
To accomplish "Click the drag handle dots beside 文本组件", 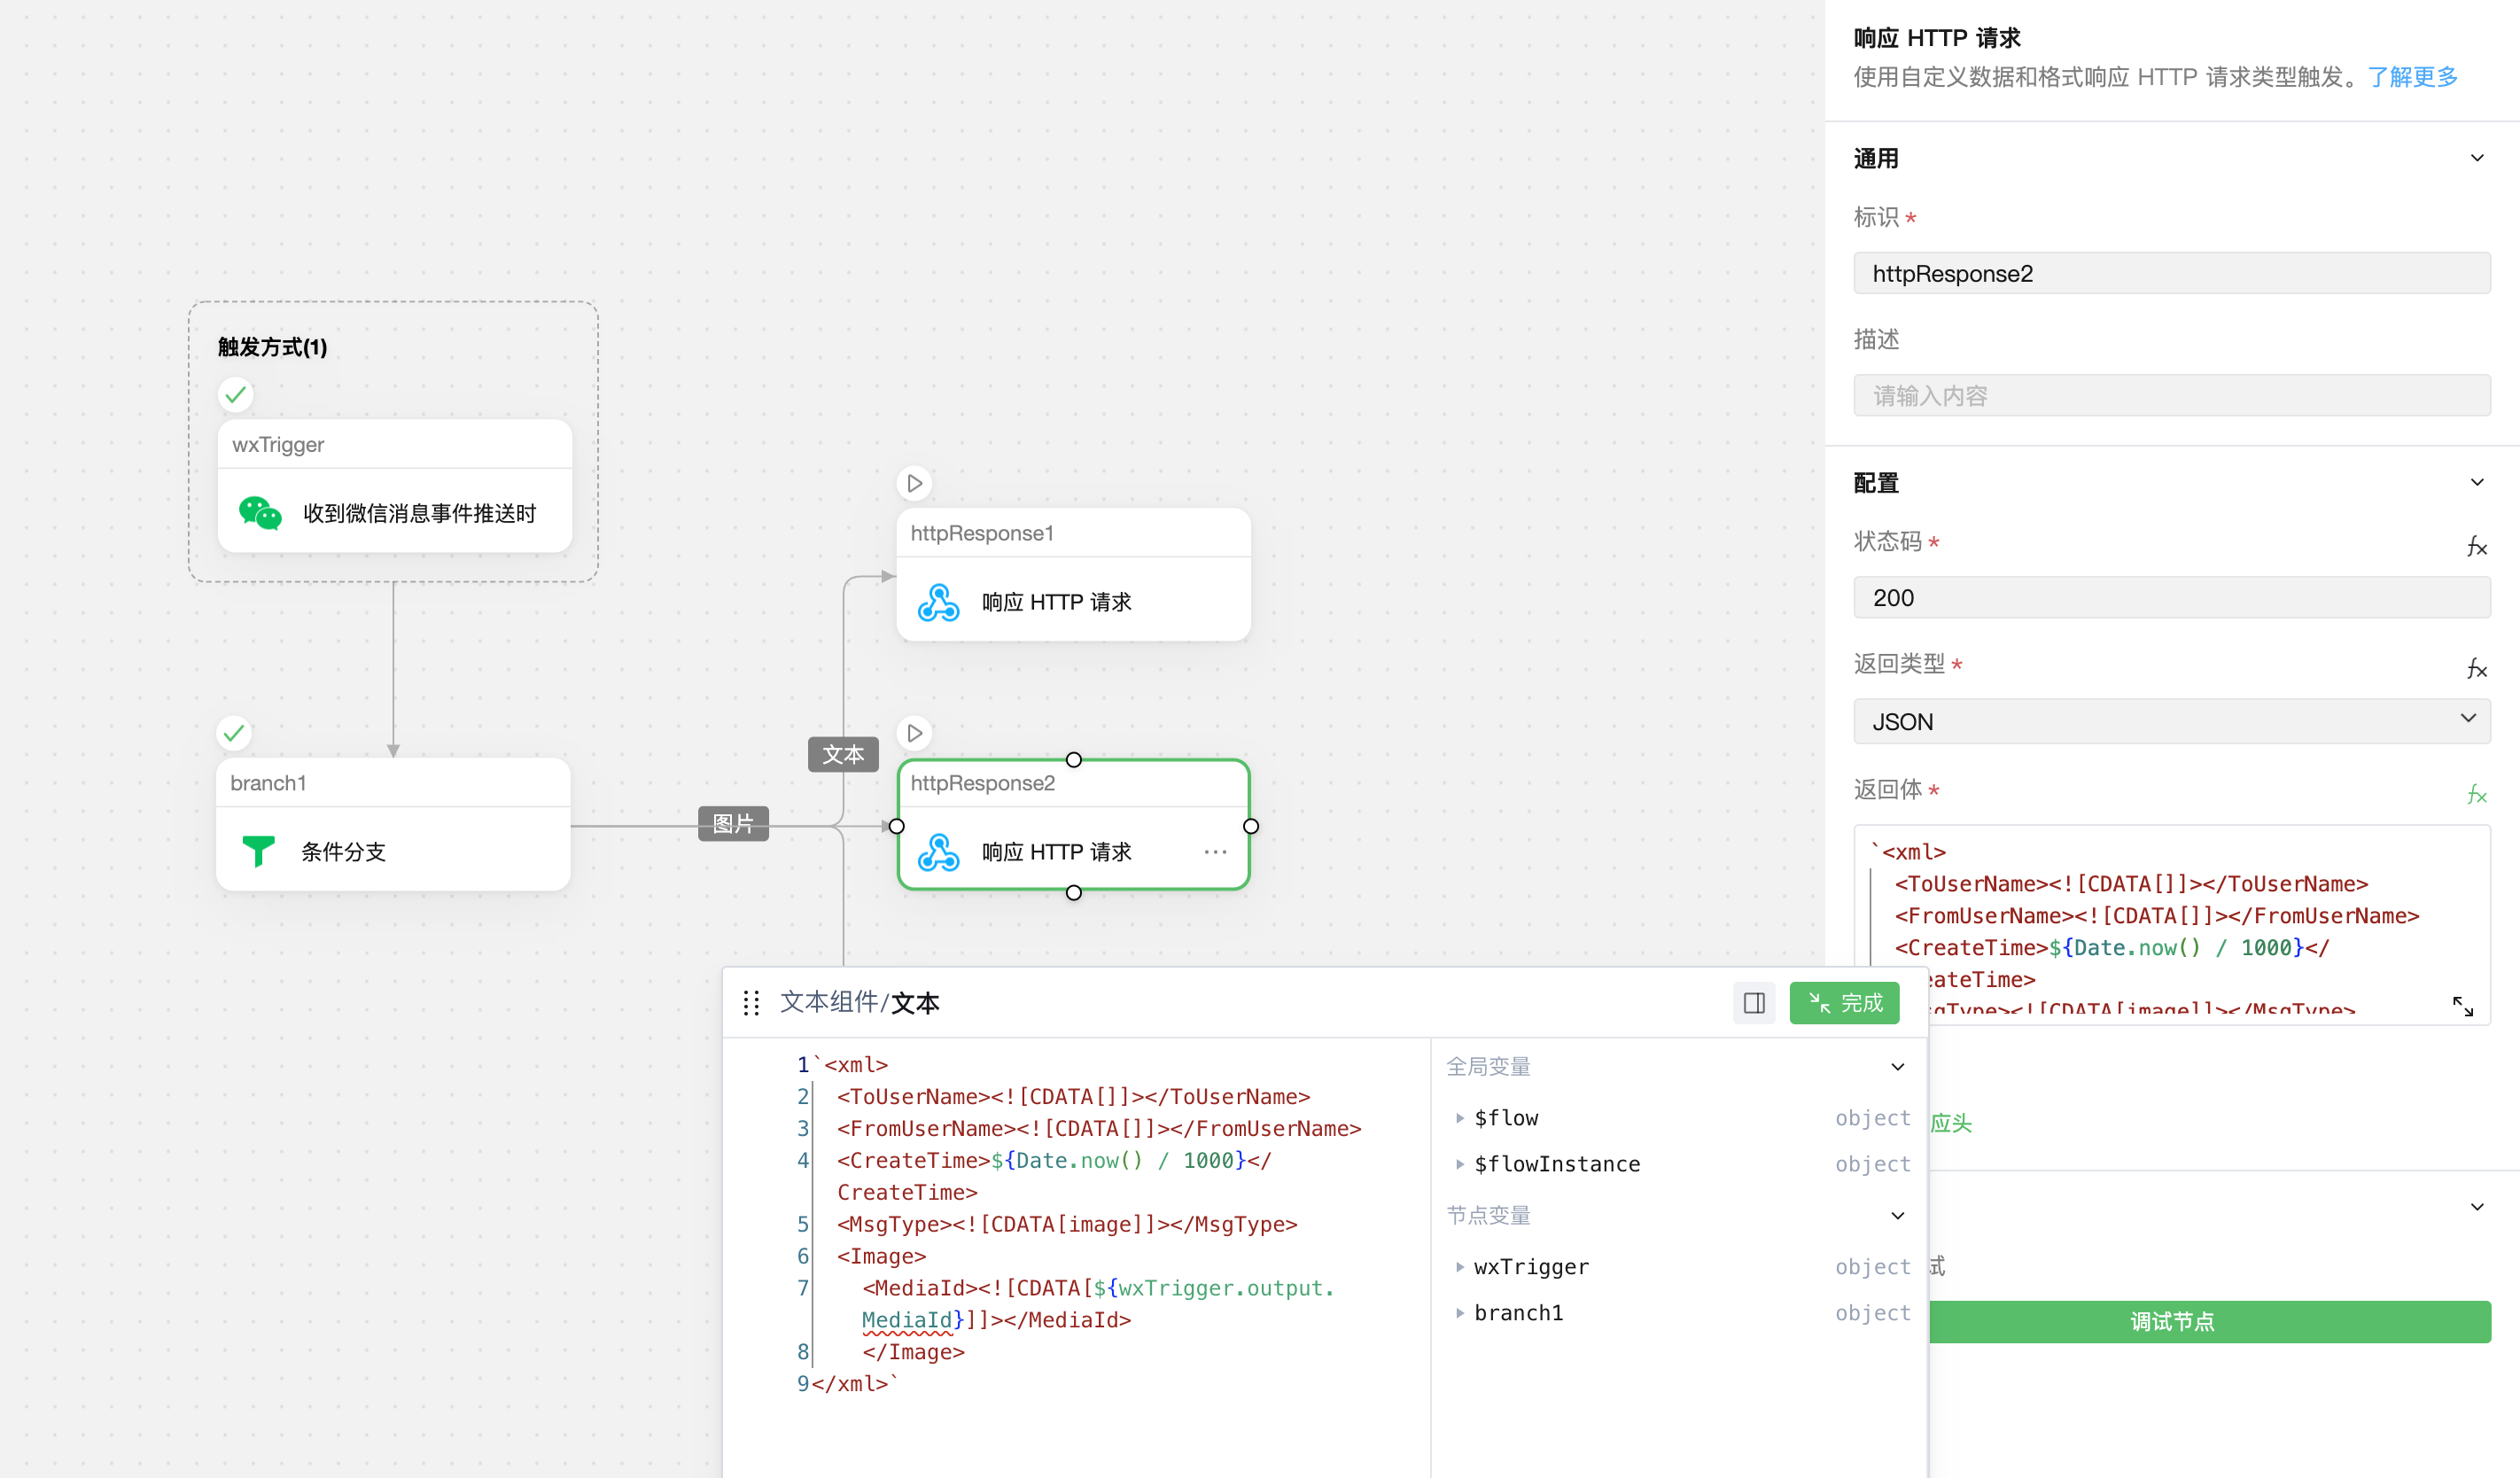I will click(x=752, y=1003).
